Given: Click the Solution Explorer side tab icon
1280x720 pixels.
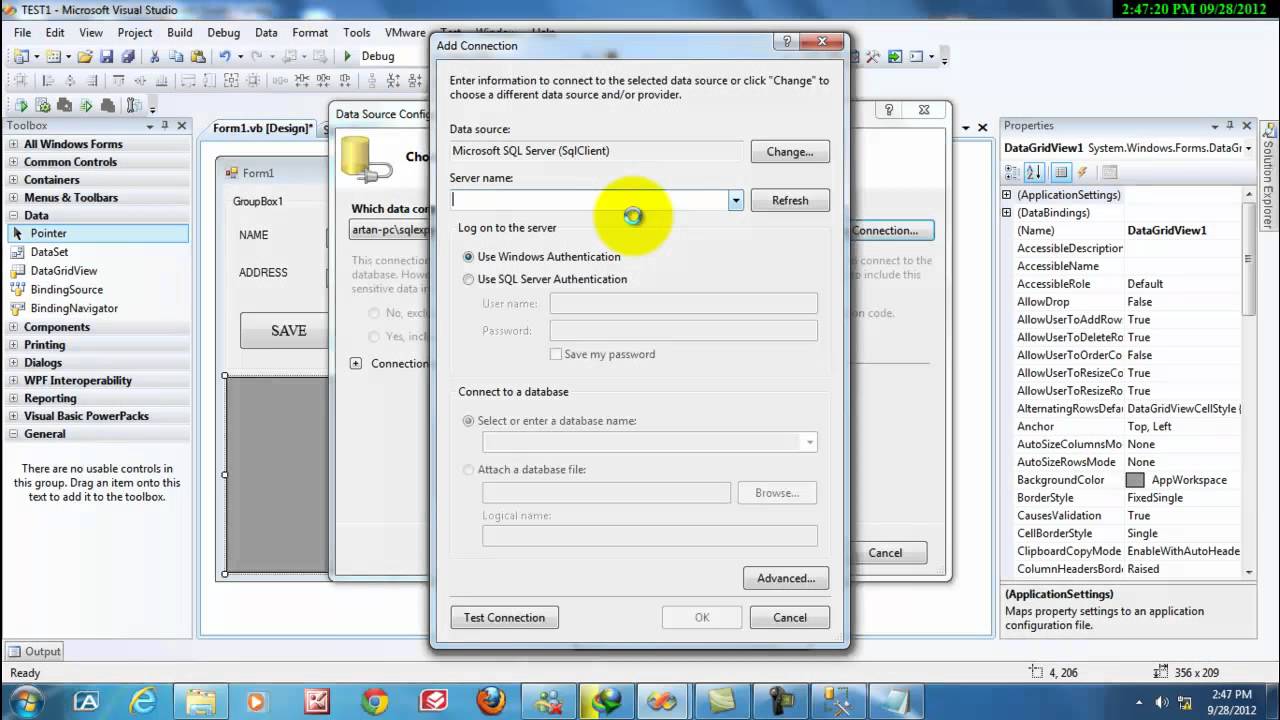Looking at the screenshot, I should [1270, 131].
